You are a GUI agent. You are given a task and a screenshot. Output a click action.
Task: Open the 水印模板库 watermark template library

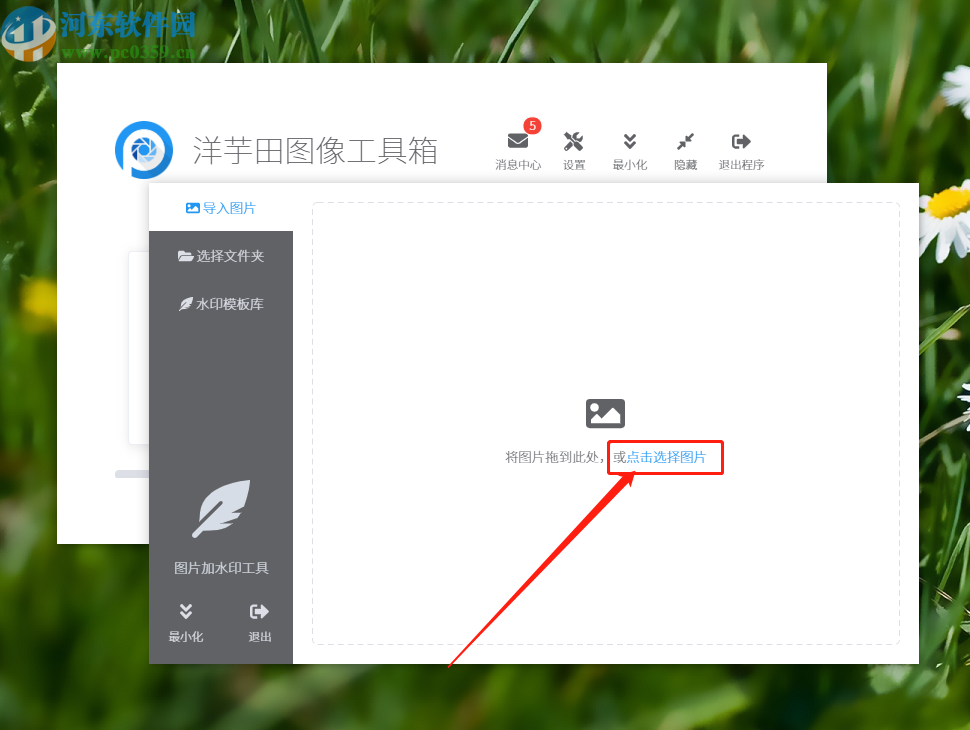click(x=190, y=304)
